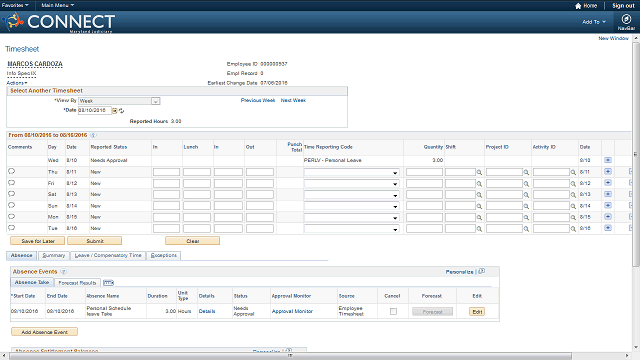
Task: Open Time Reporting Code dropdown for Fri
Action: [351, 184]
